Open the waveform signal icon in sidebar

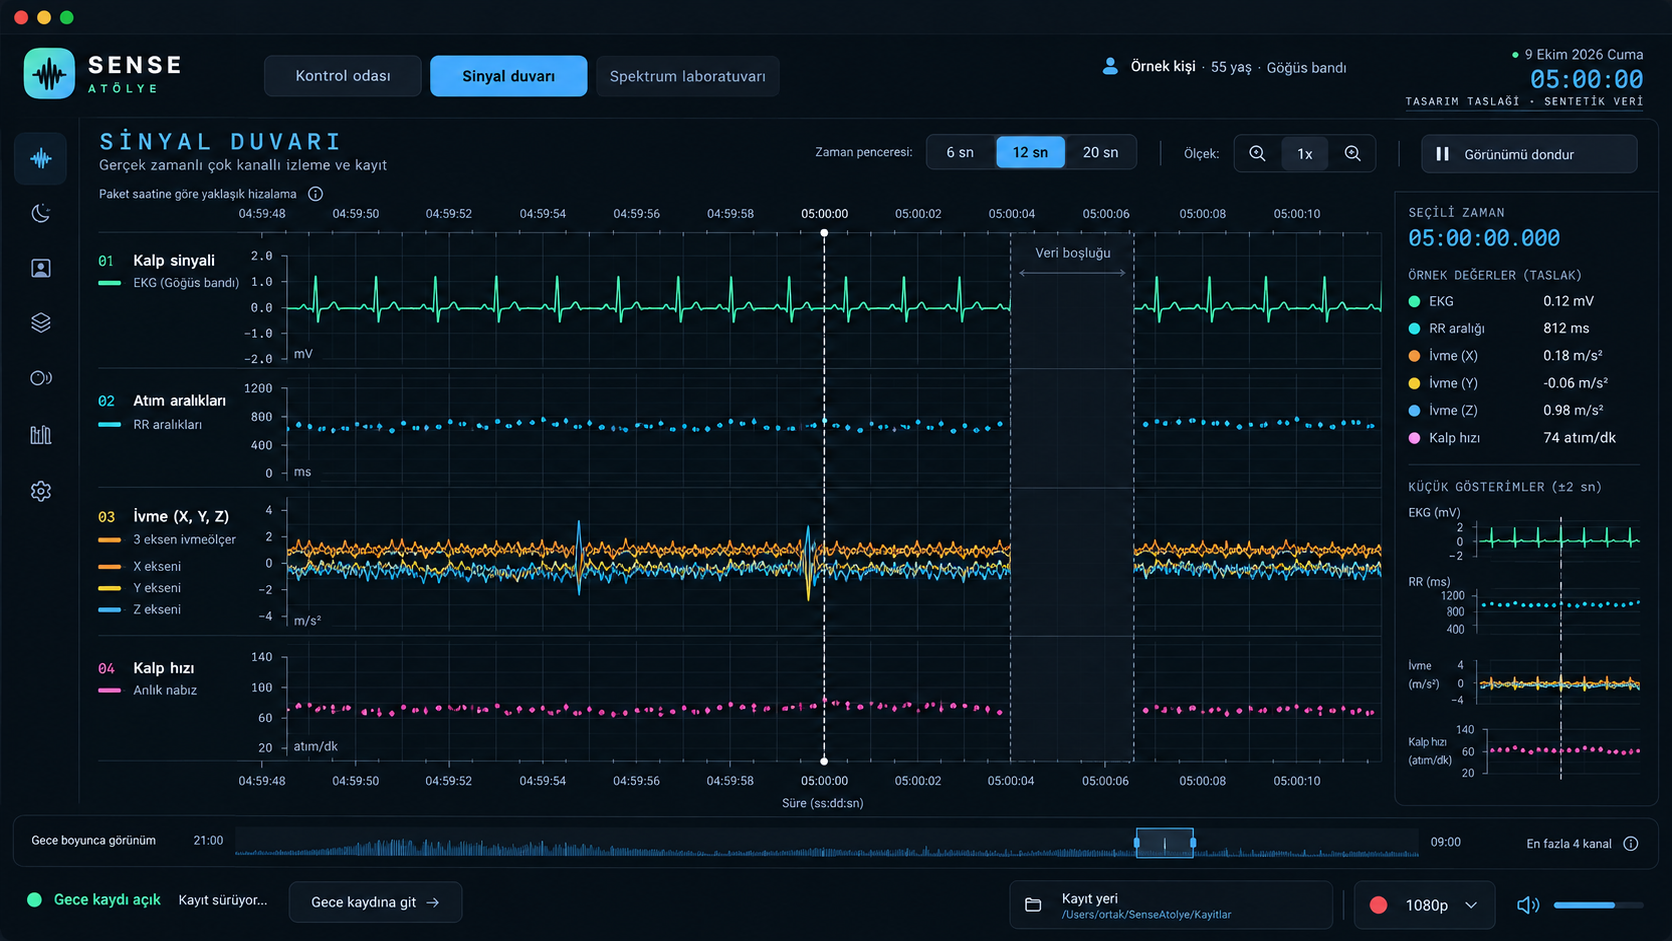click(41, 158)
